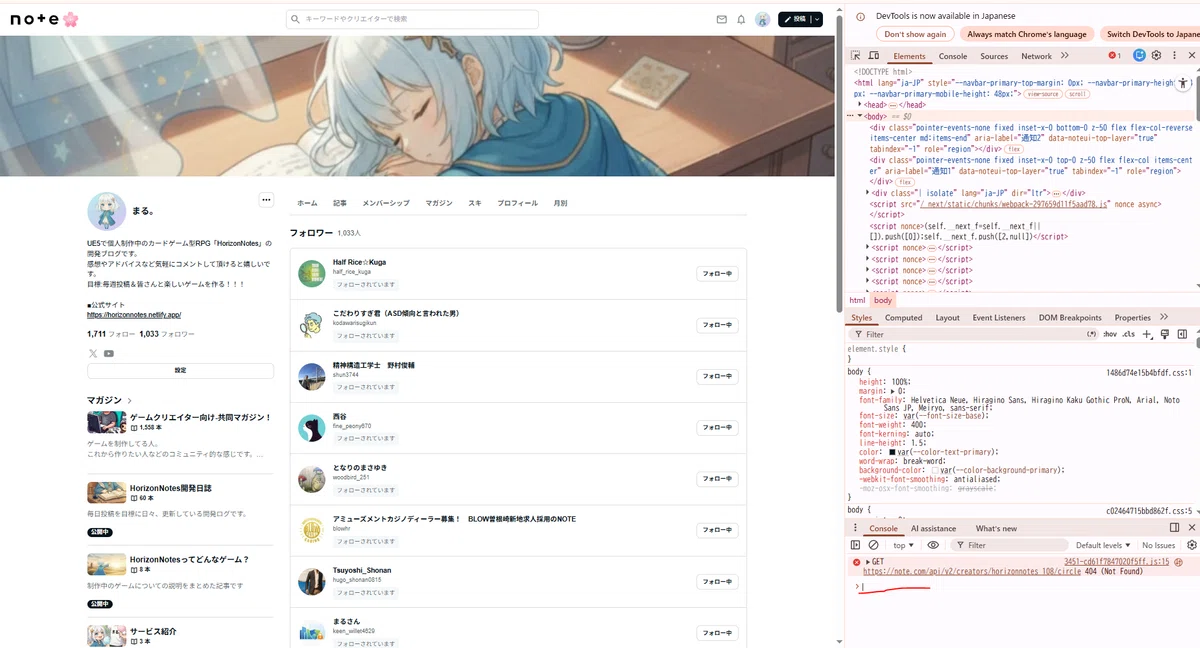The image size is (1200, 648).
Task: Toggle the Styles filter regex button
Action: (x=1092, y=334)
